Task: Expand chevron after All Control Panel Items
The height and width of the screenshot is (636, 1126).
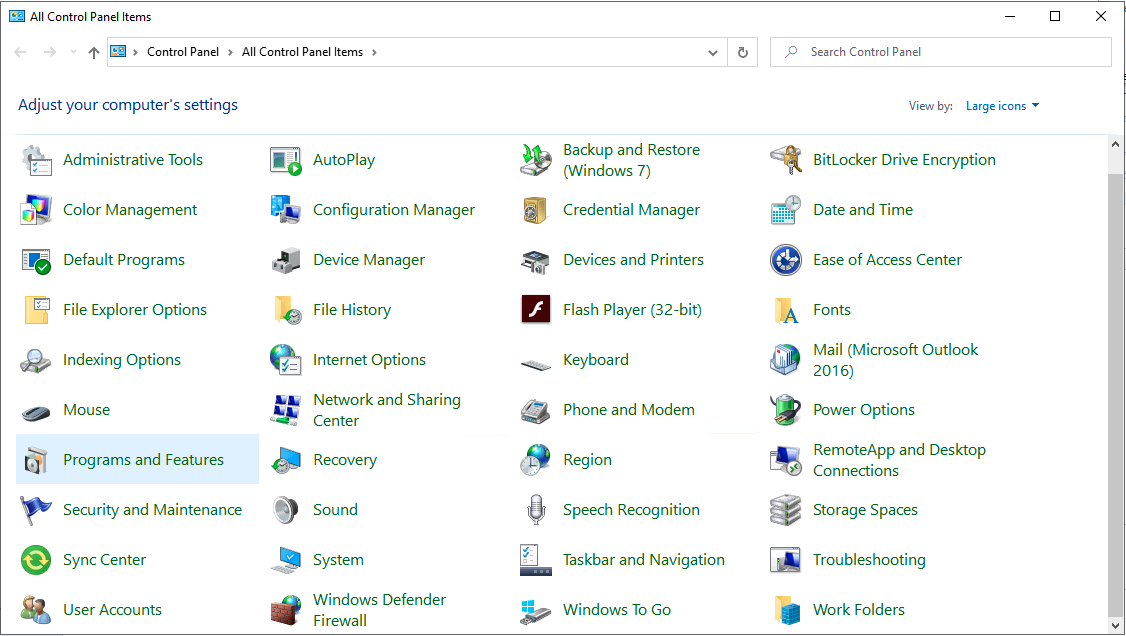Action: click(374, 52)
